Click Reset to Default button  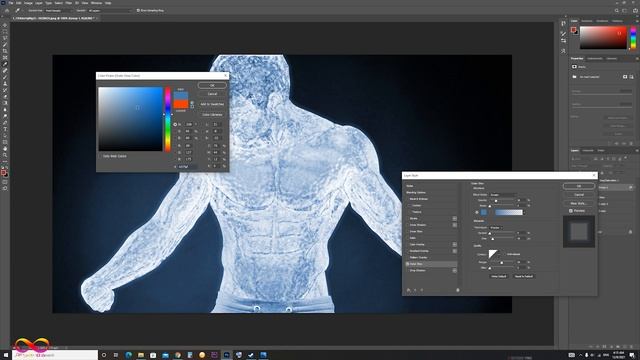coord(524,276)
